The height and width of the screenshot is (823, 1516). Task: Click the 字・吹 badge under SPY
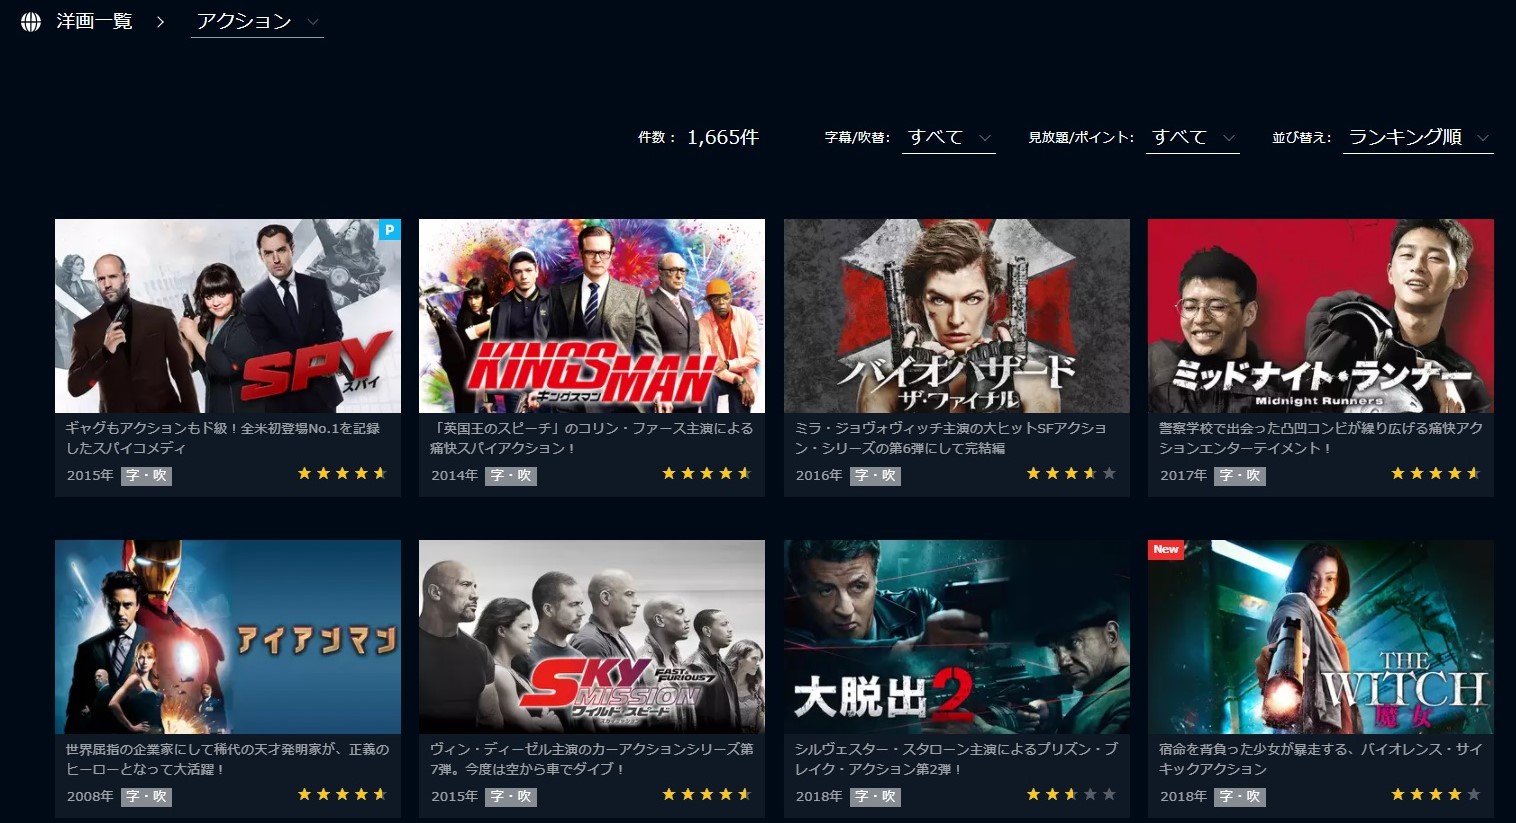pyautogui.click(x=147, y=476)
